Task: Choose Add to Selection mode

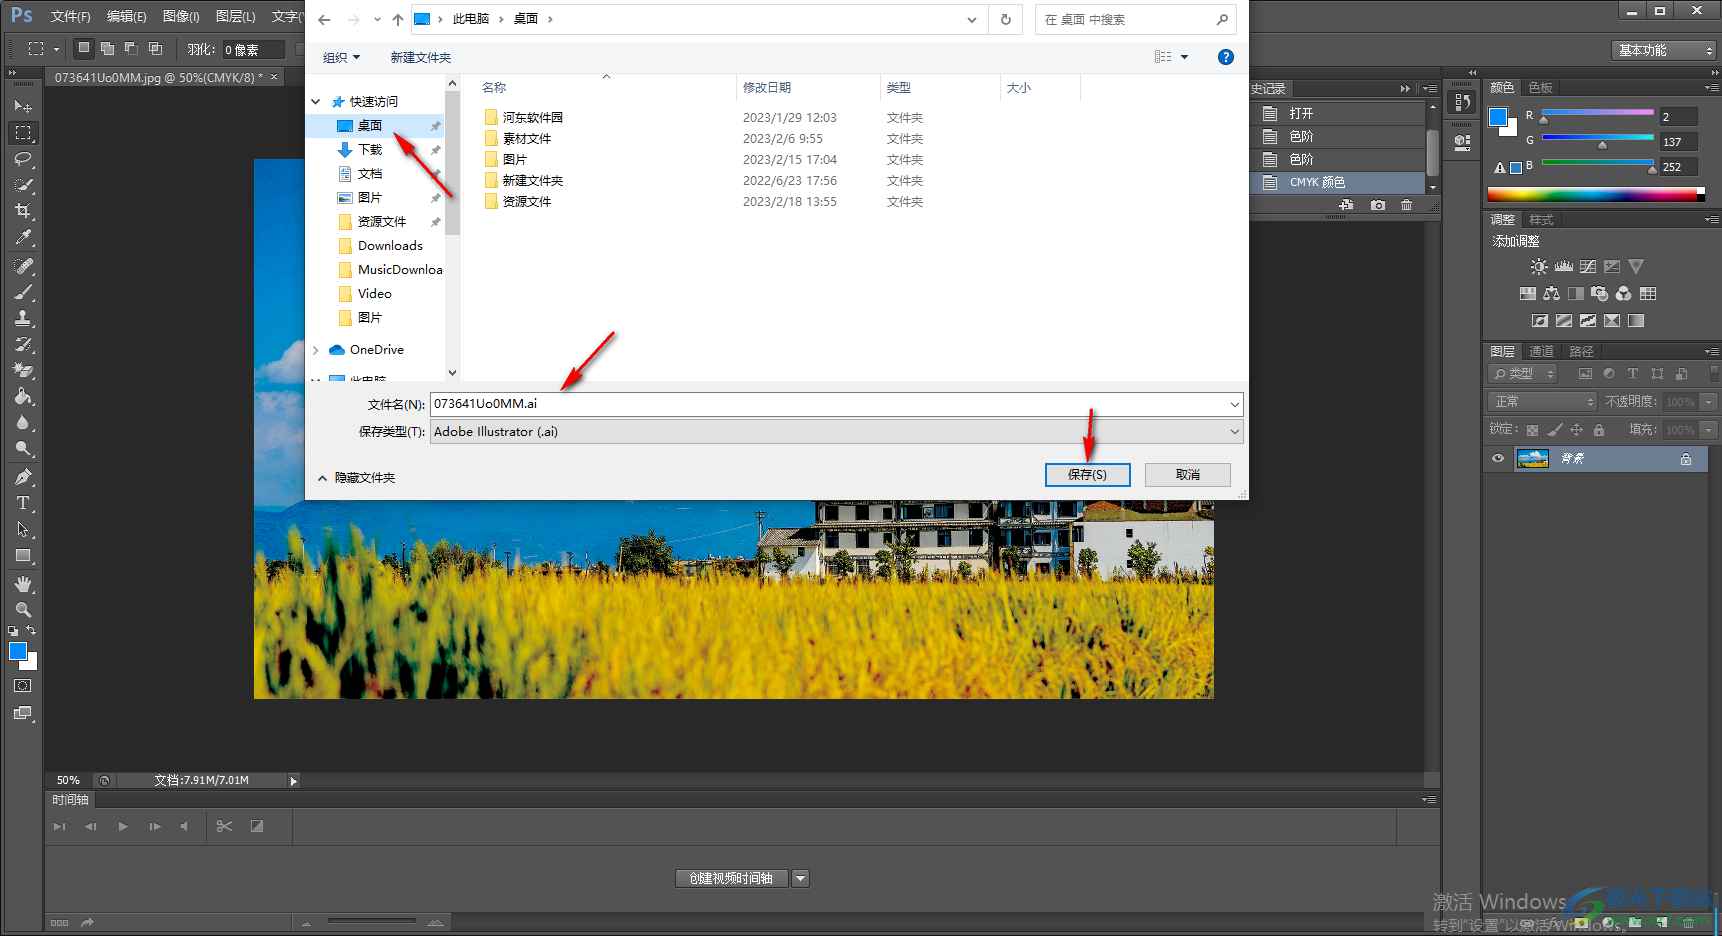Action: [x=107, y=48]
